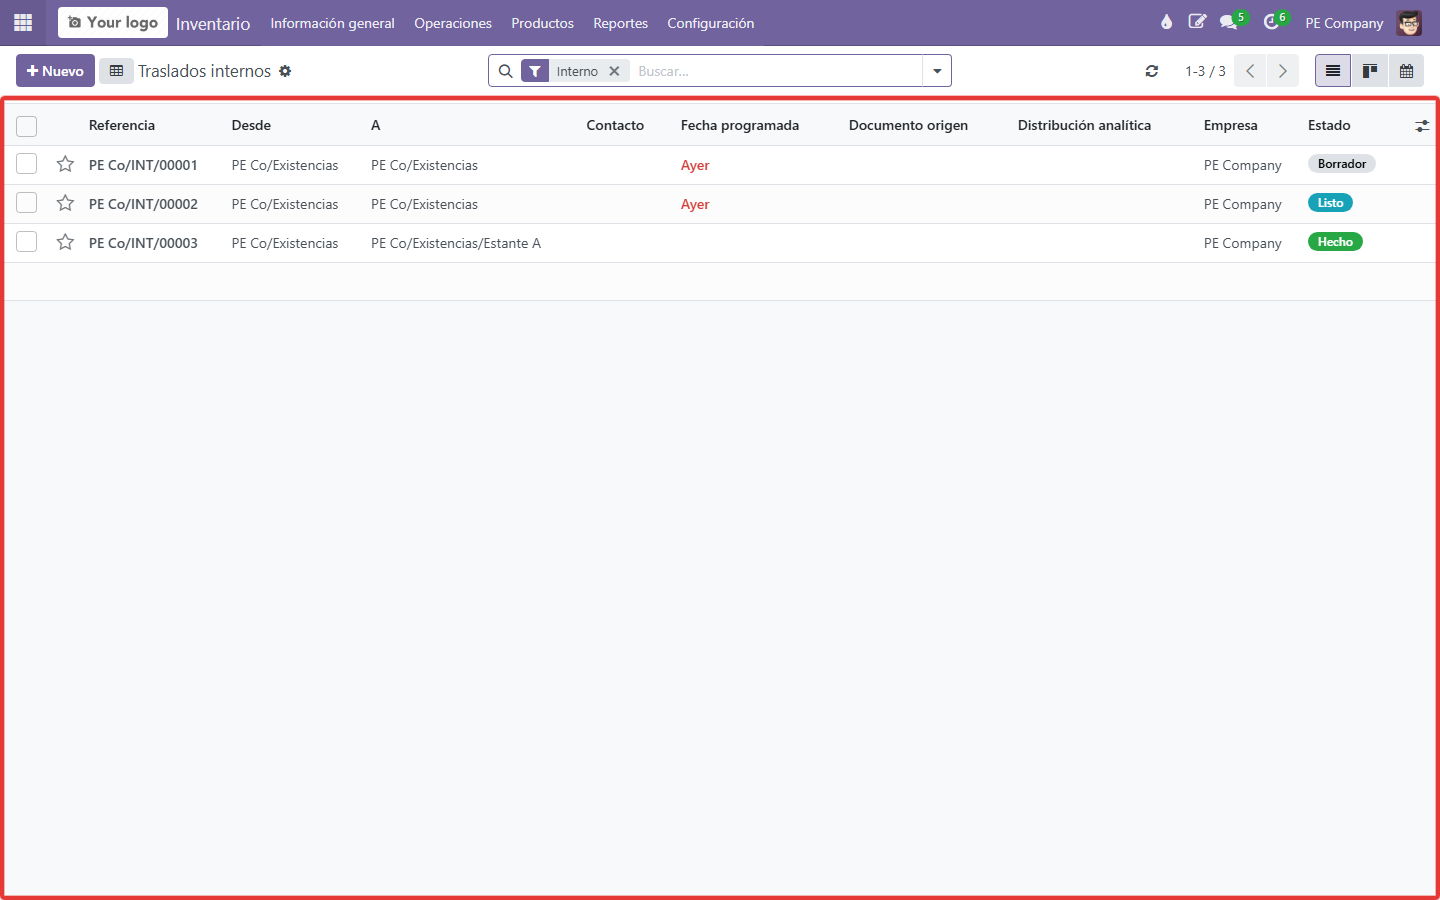
Task: Open the conversations messages icon
Action: pyautogui.click(x=1229, y=22)
